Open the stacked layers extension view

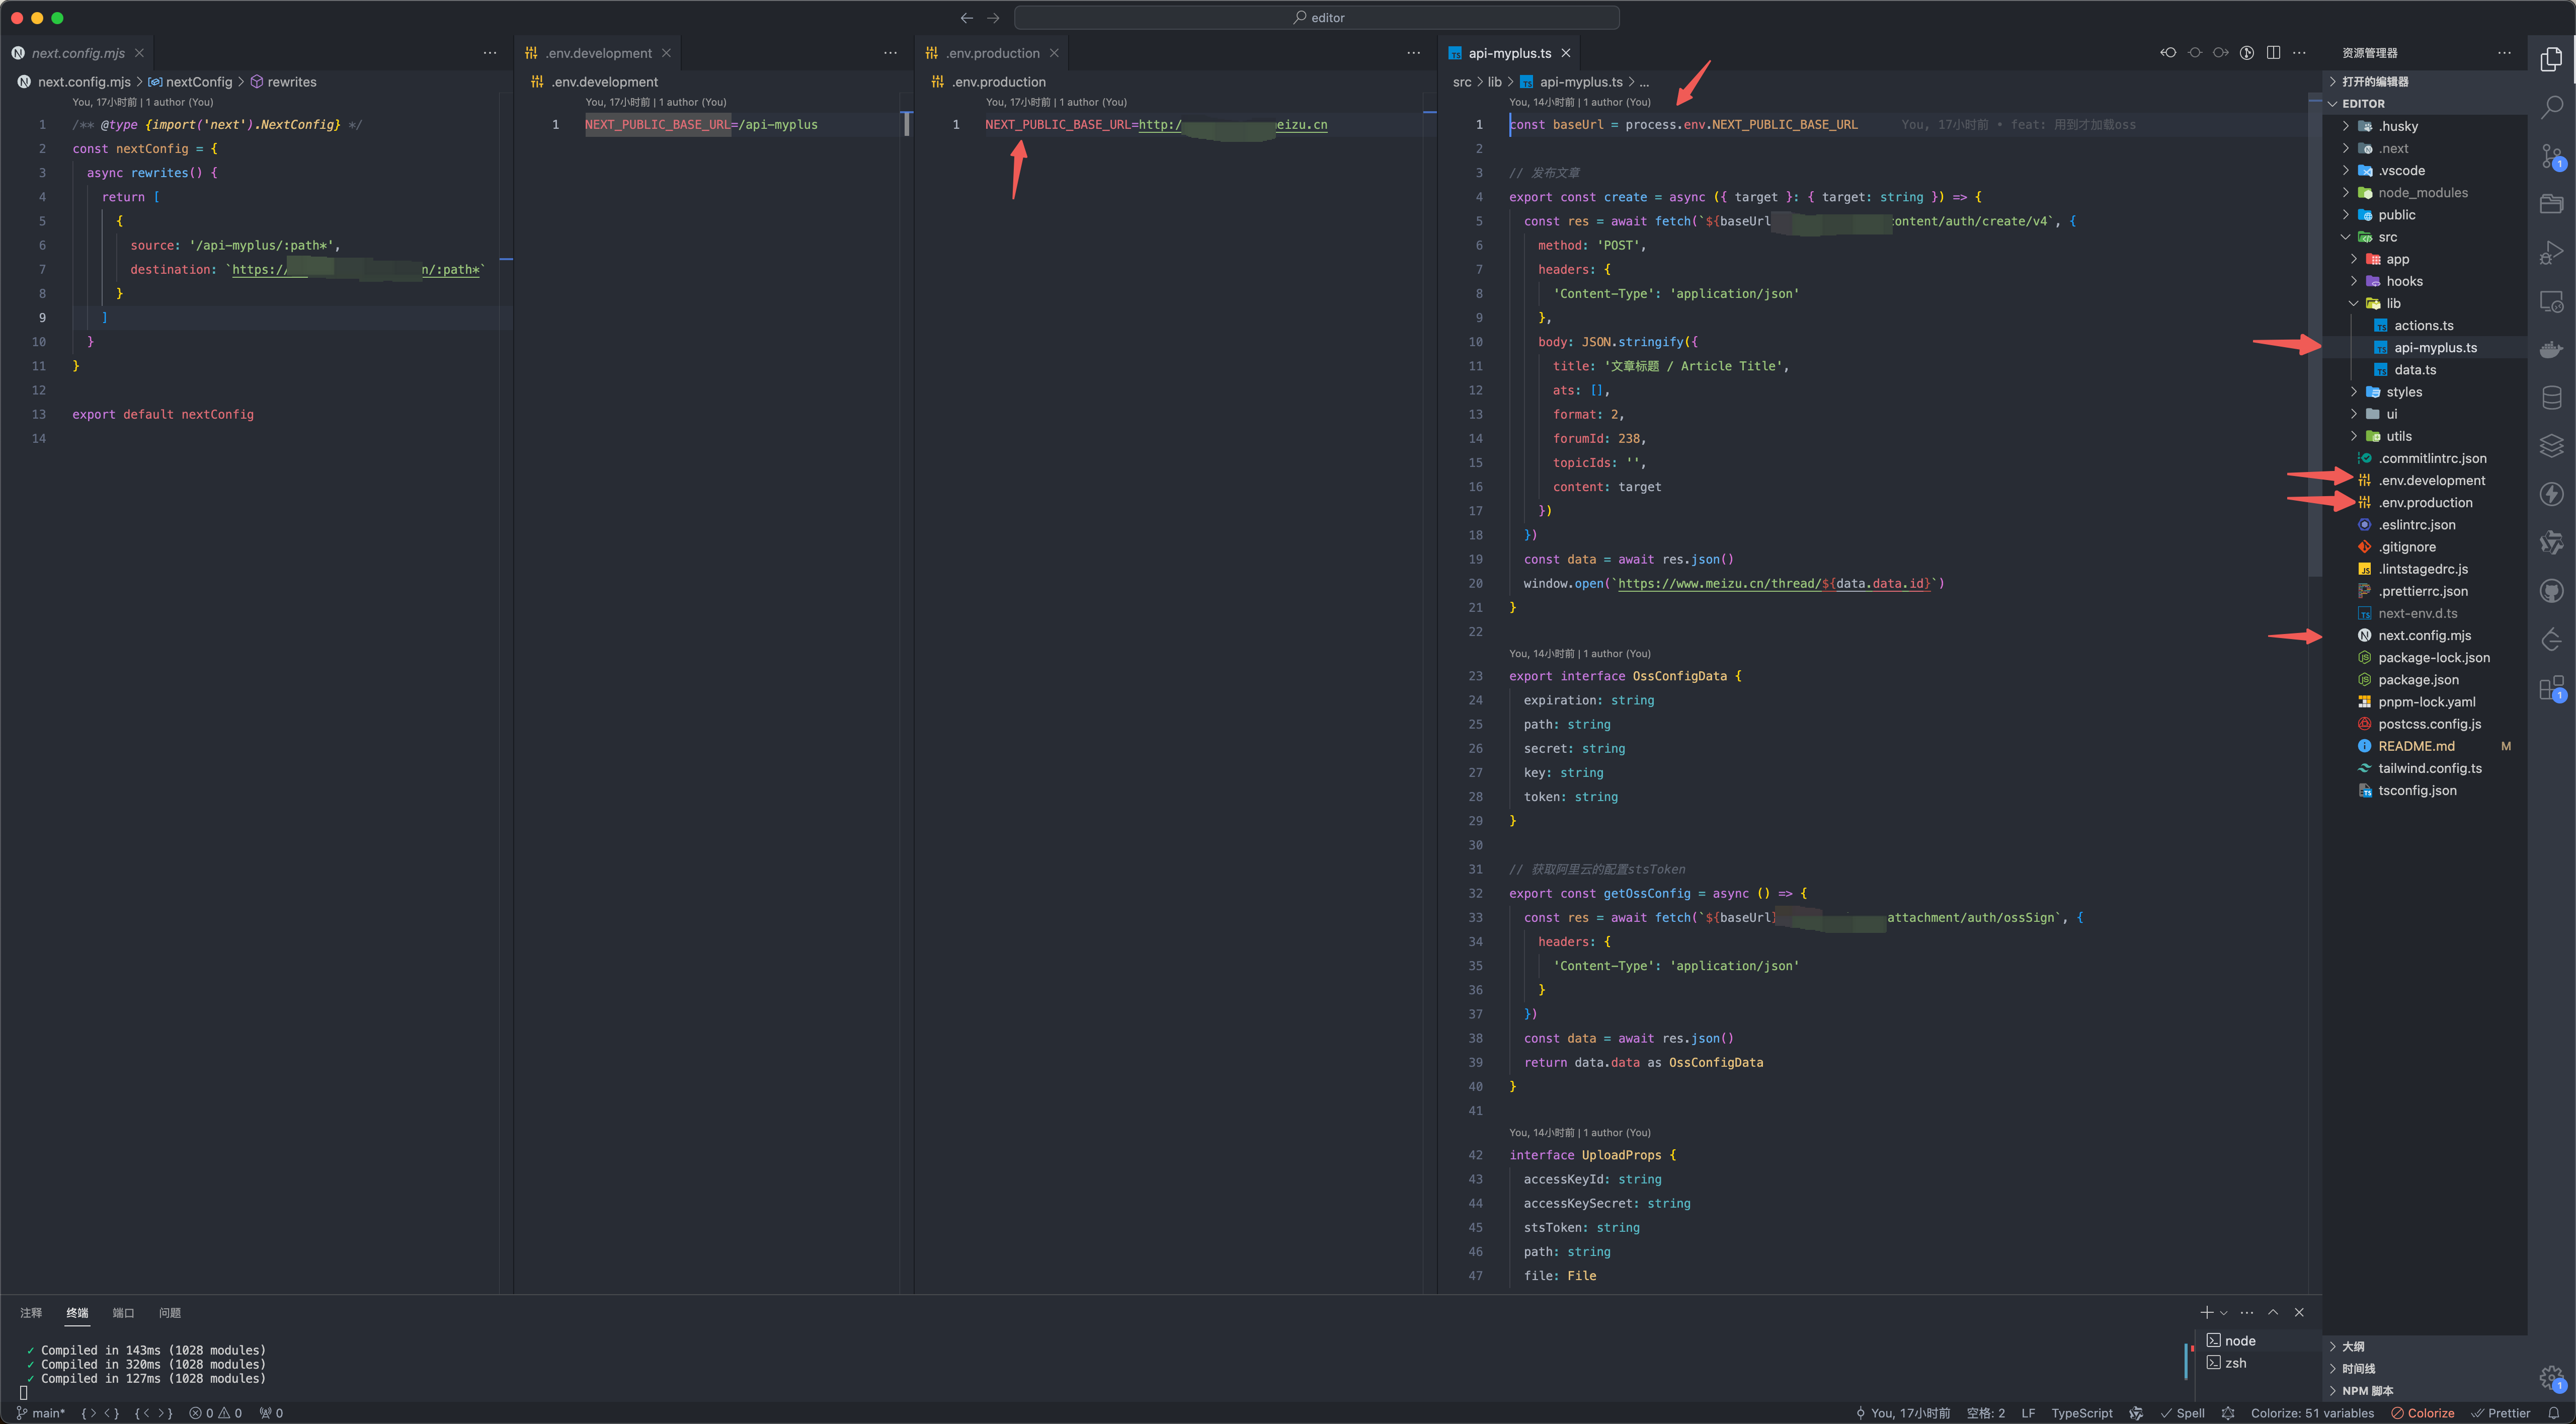[2551, 446]
